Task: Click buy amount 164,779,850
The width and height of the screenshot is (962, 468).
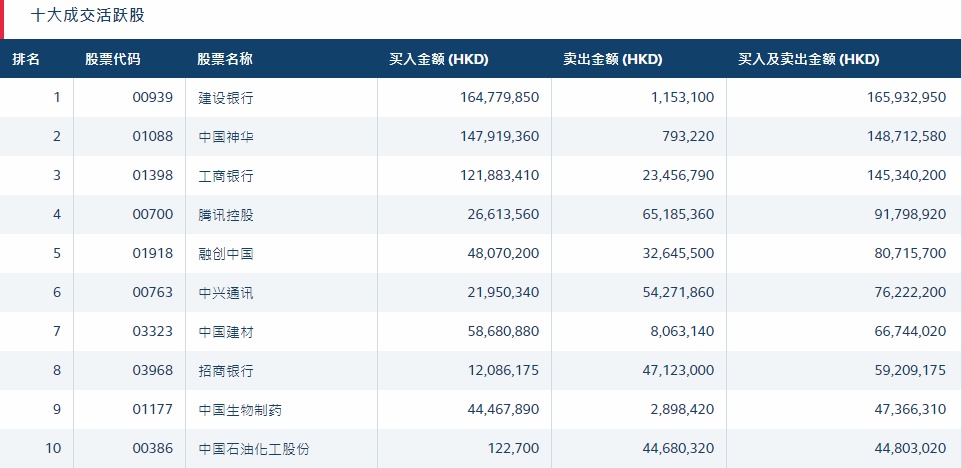Action: (499, 98)
